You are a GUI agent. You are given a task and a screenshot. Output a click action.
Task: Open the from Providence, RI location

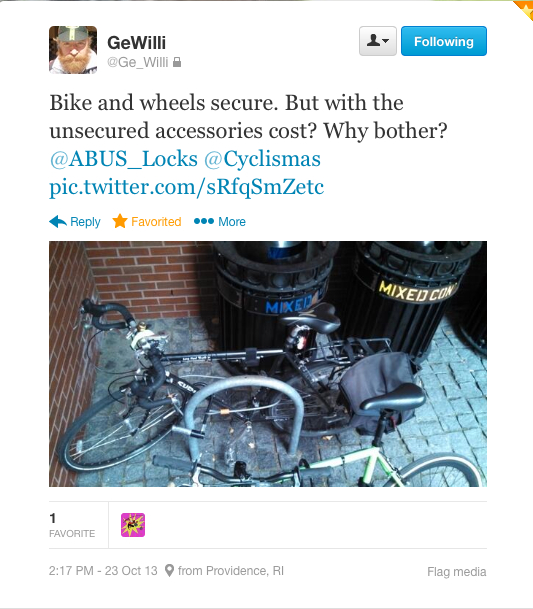point(231,571)
